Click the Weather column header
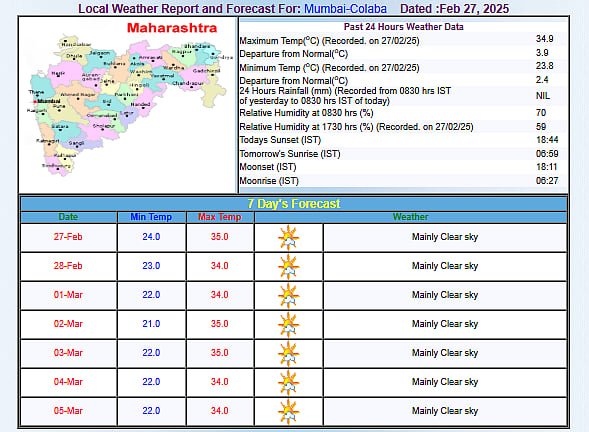 click(411, 217)
